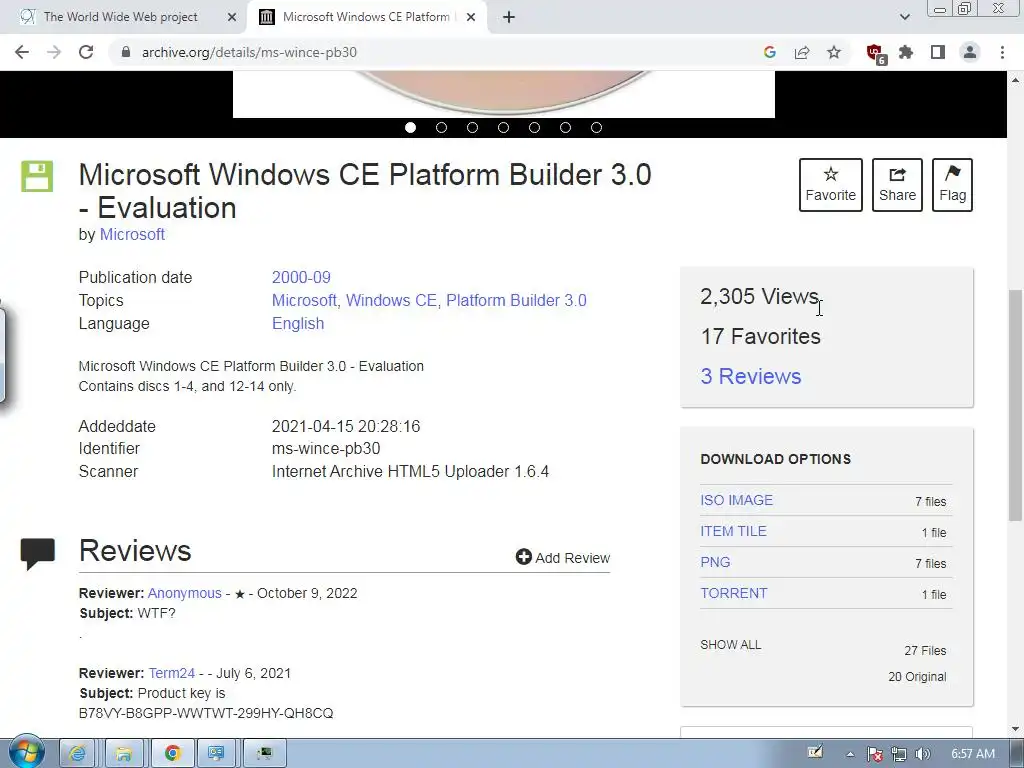Open the uBlock Origin extension icon
Image resolution: width=1024 pixels, height=768 pixels.
coord(875,53)
